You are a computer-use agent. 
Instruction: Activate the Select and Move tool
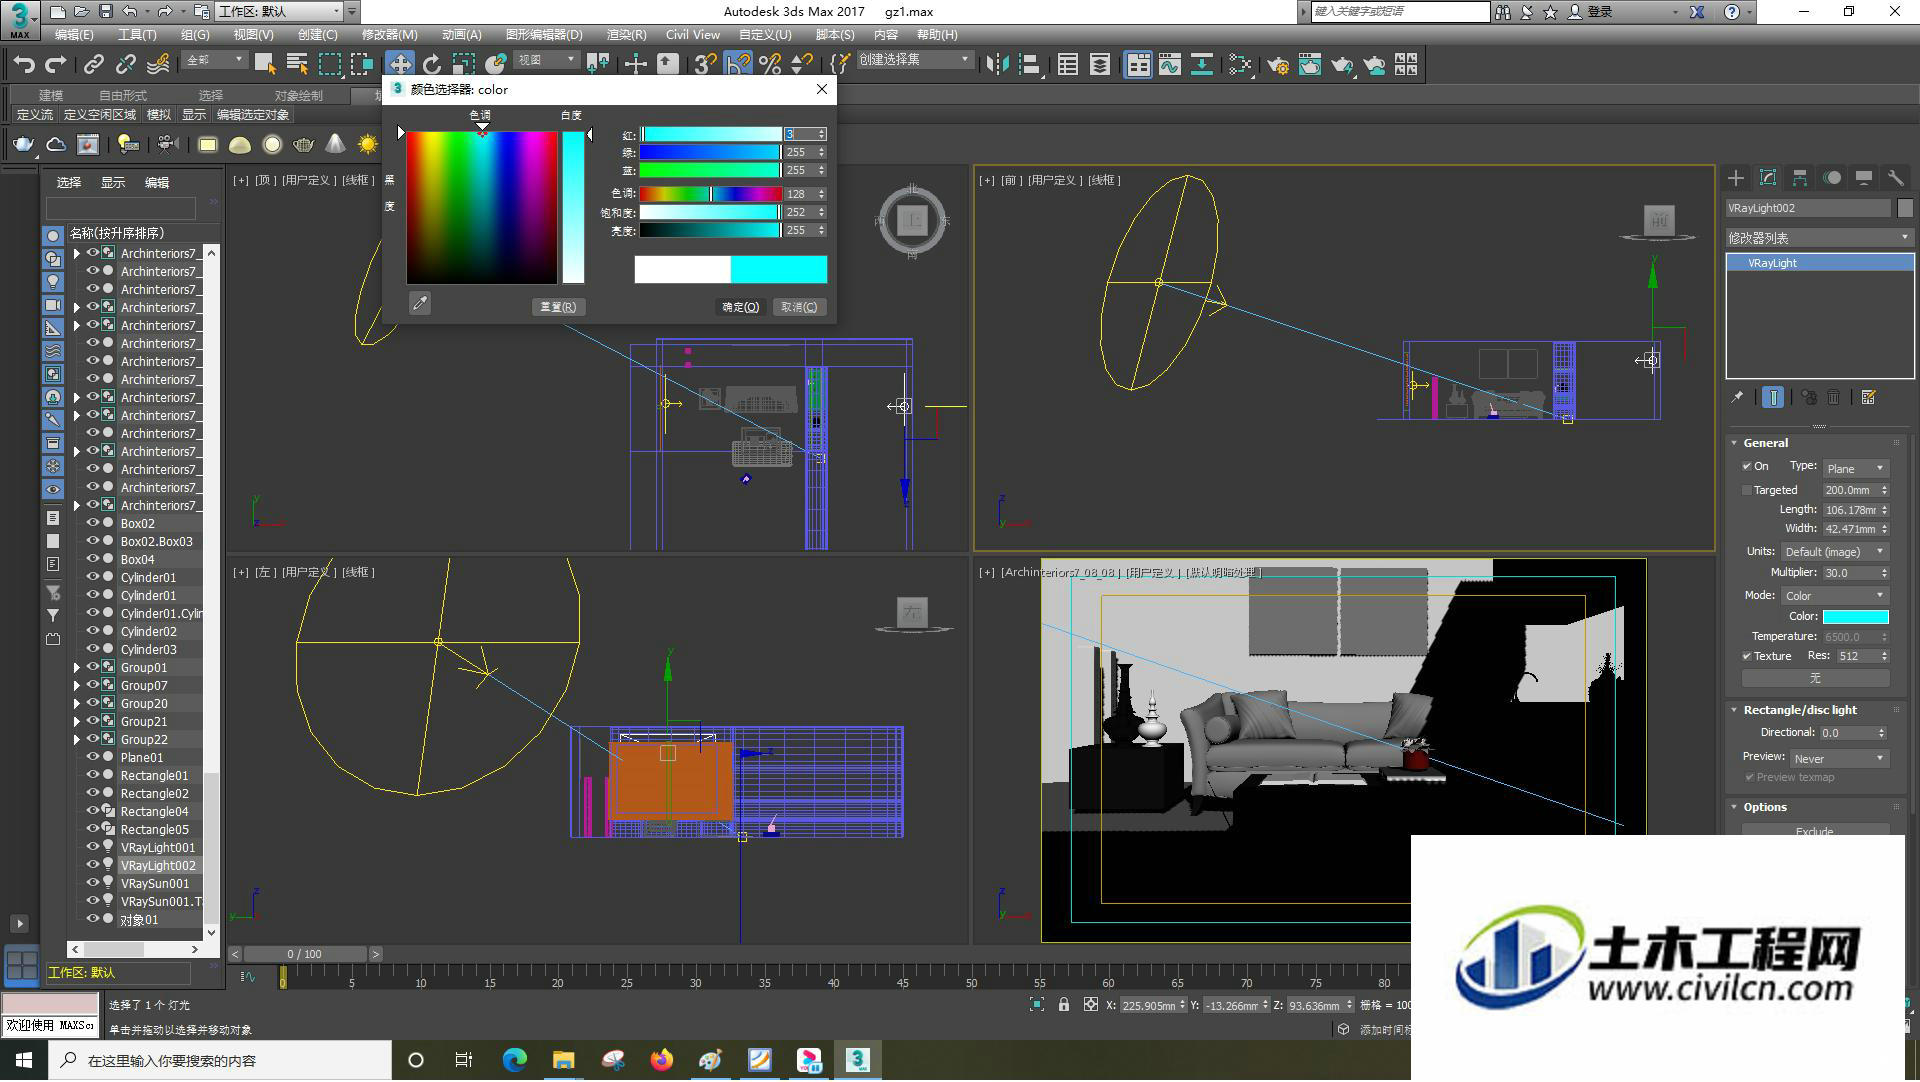400,65
